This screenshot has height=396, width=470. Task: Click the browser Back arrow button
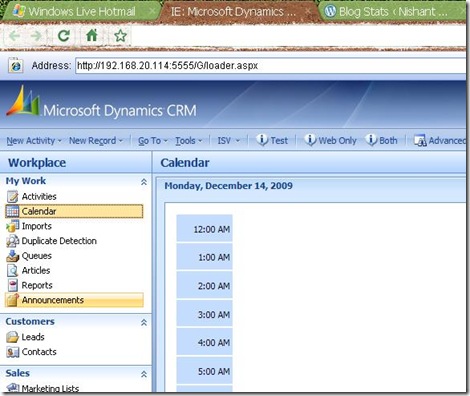(14, 35)
